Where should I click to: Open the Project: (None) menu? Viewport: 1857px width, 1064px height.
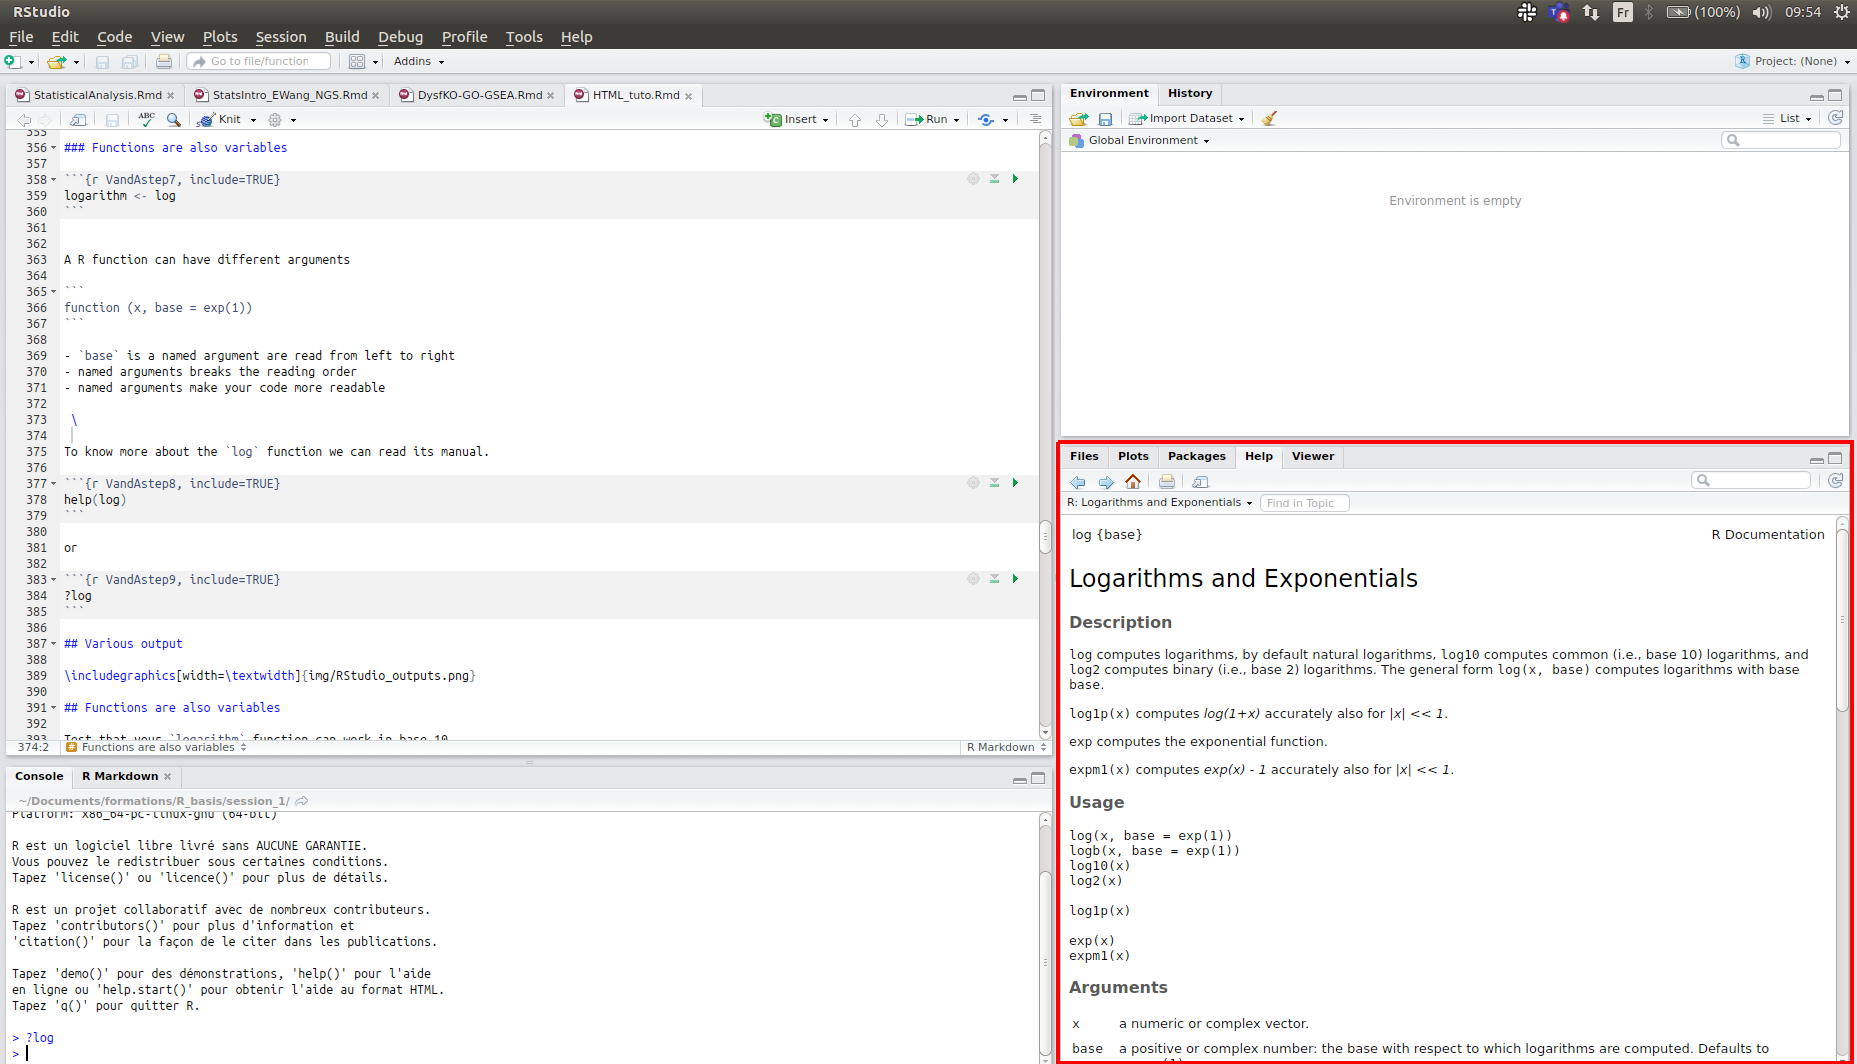point(1793,62)
